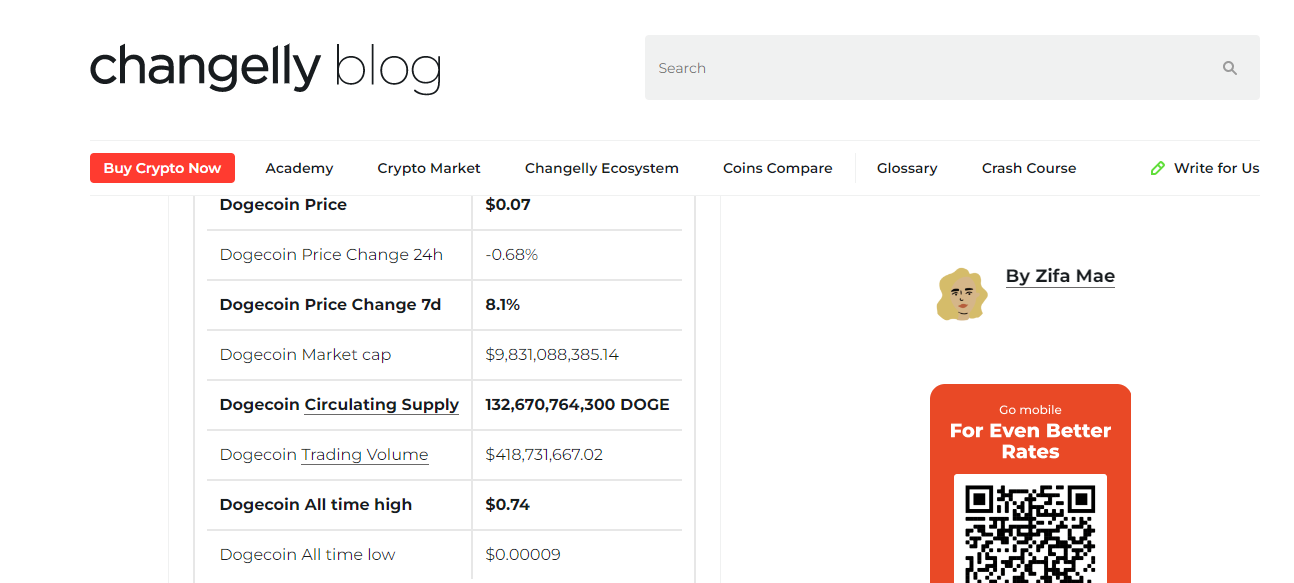Open the By Zifa Mae author link
Viewport: 1294px width, 583px height.
(1060, 276)
